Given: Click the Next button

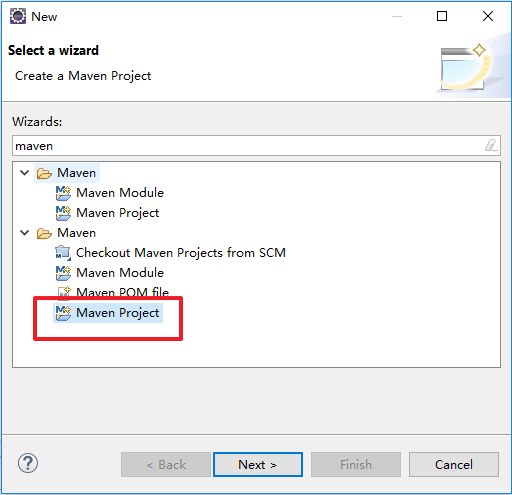Looking at the screenshot, I should click(258, 464).
